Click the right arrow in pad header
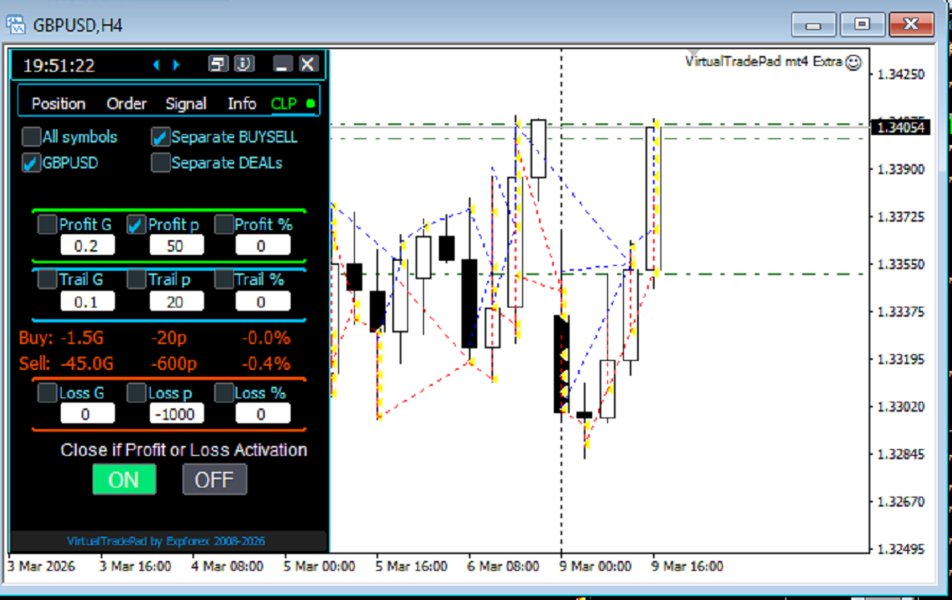 coord(176,64)
